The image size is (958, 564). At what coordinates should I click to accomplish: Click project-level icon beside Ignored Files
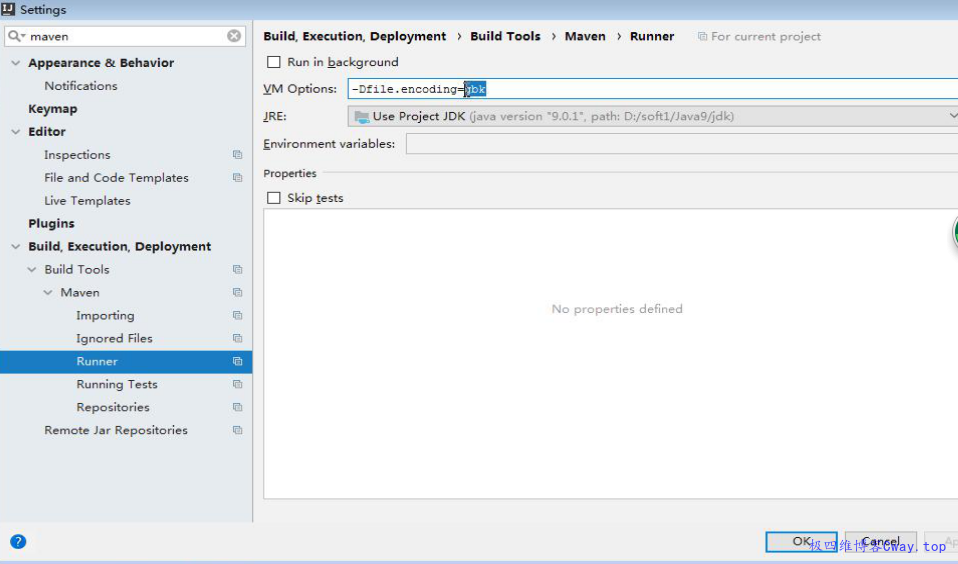(x=238, y=339)
